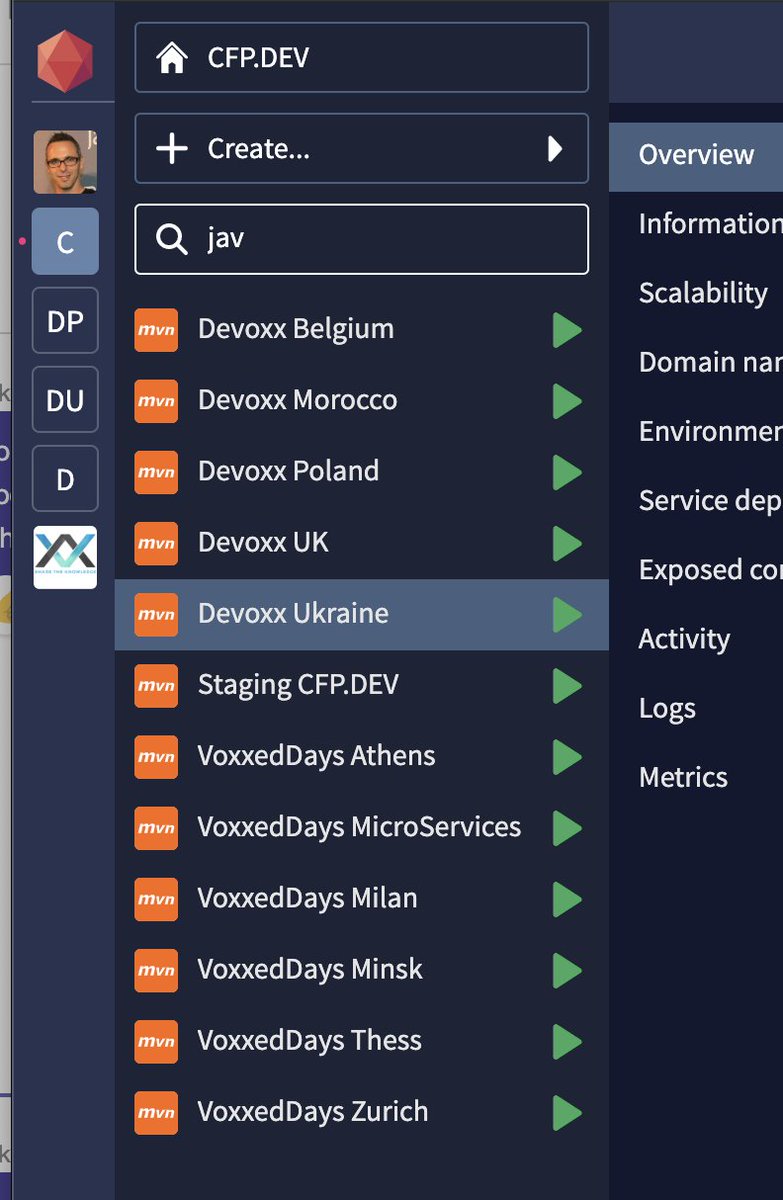Click running status arrow for Devoxx Ukraine

pos(567,614)
